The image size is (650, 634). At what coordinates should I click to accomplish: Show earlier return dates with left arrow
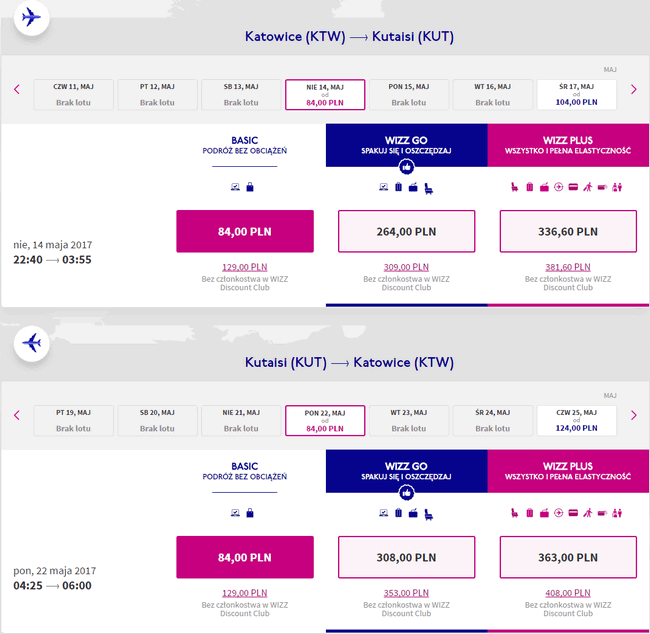17,415
